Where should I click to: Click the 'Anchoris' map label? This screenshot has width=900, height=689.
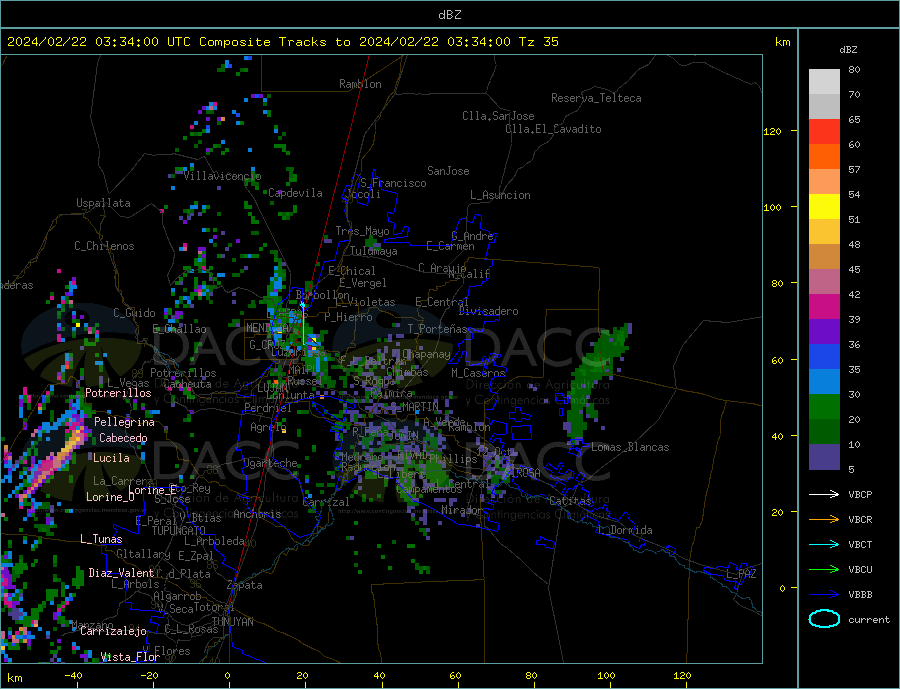tap(257, 514)
